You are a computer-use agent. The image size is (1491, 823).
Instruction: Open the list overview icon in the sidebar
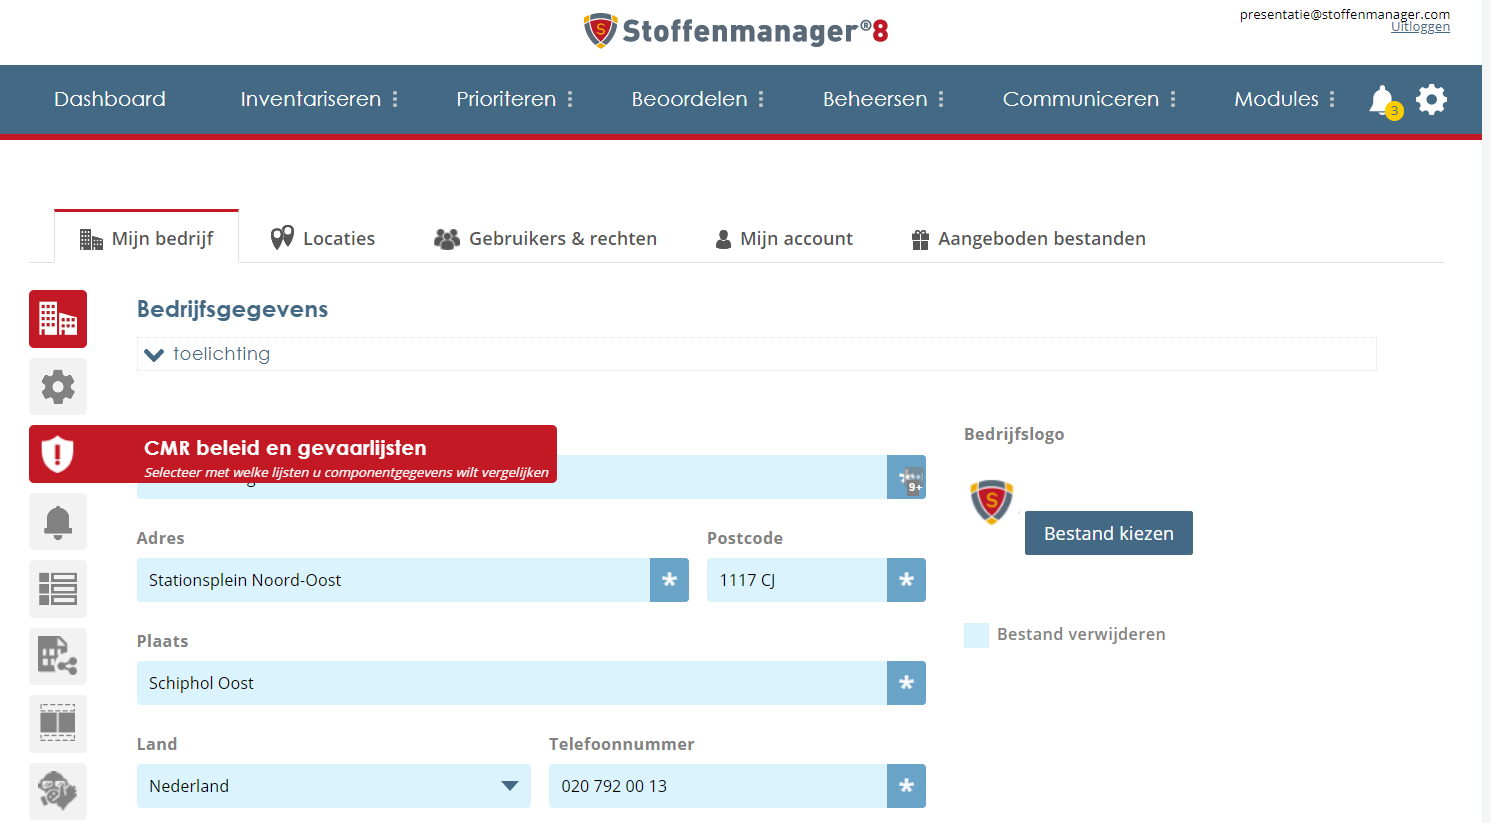pos(57,589)
